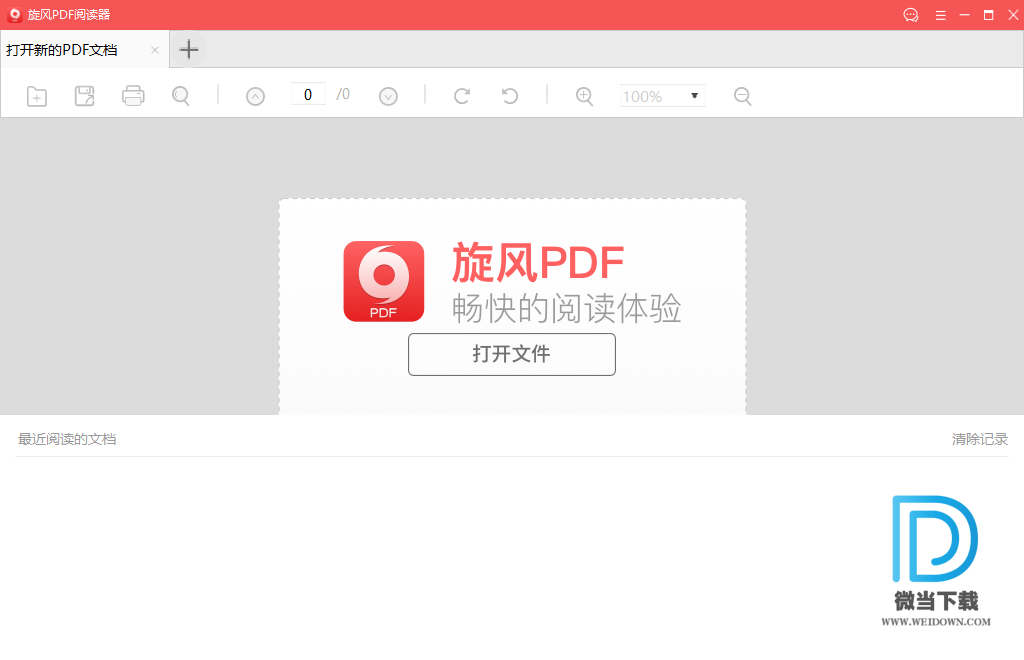This screenshot has height=660, width=1024.
Task: Zoom in with plus magnifier
Action: pos(584,97)
